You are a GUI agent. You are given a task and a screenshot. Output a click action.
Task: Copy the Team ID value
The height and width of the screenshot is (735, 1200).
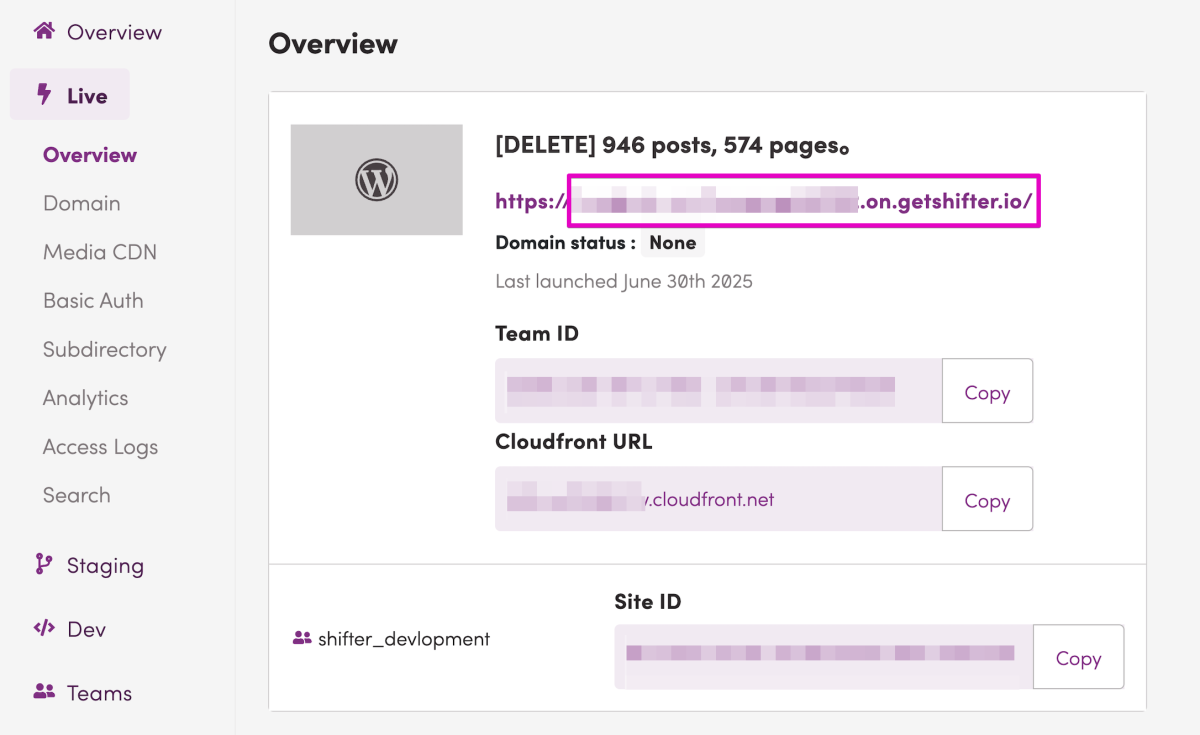(987, 391)
